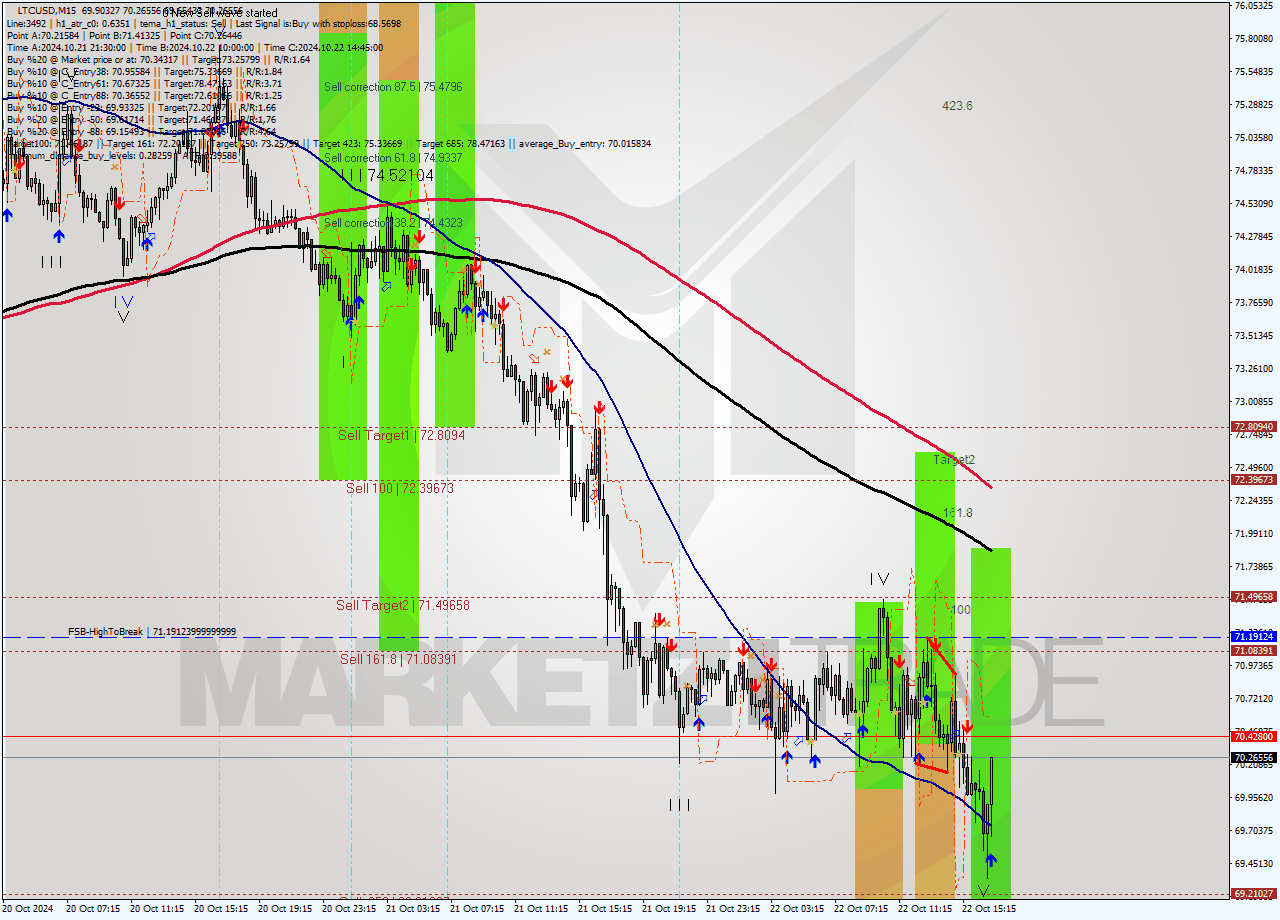Click the 70.42800 red price tag
The width and height of the screenshot is (1280, 920).
[1253, 736]
